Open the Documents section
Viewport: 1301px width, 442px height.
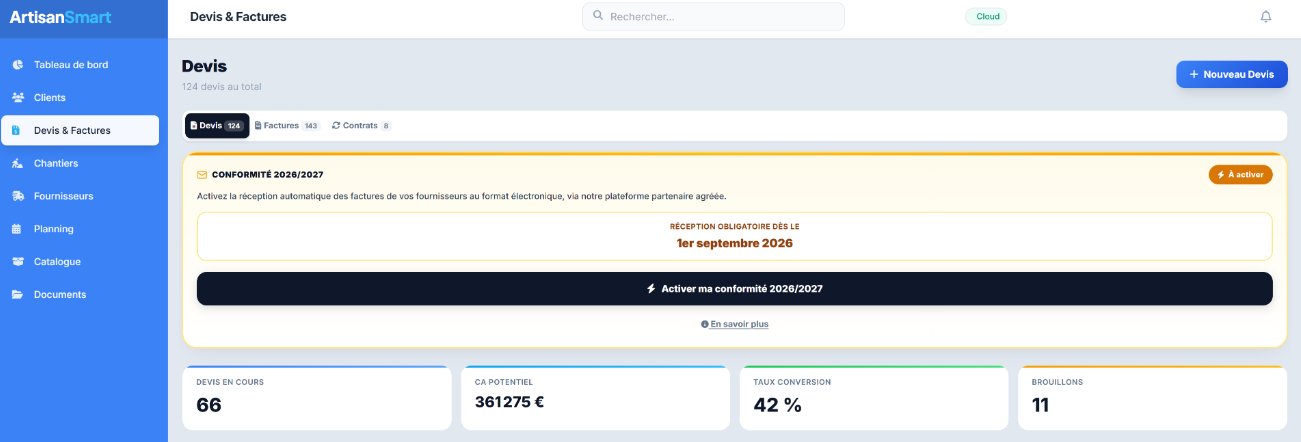(79, 295)
